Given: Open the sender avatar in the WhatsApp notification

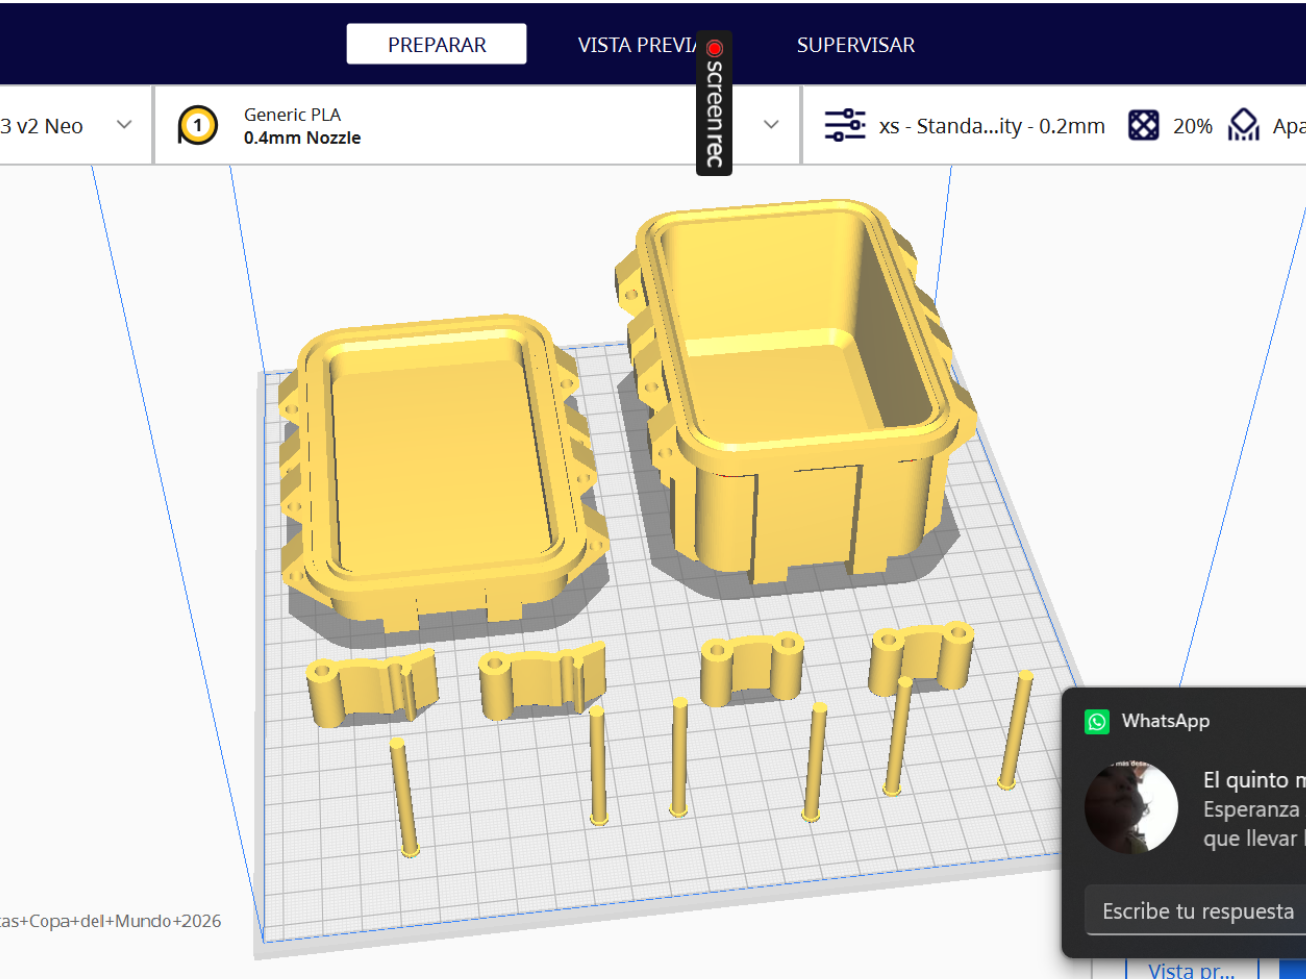Looking at the screenshot, I should (1131, 807).
